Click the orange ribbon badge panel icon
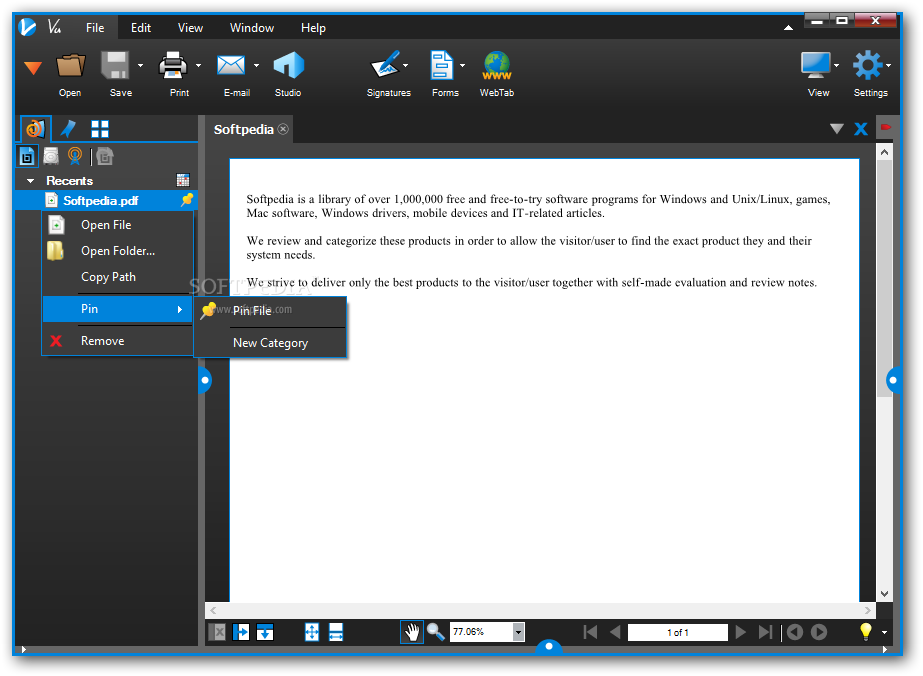 (75, 157)
